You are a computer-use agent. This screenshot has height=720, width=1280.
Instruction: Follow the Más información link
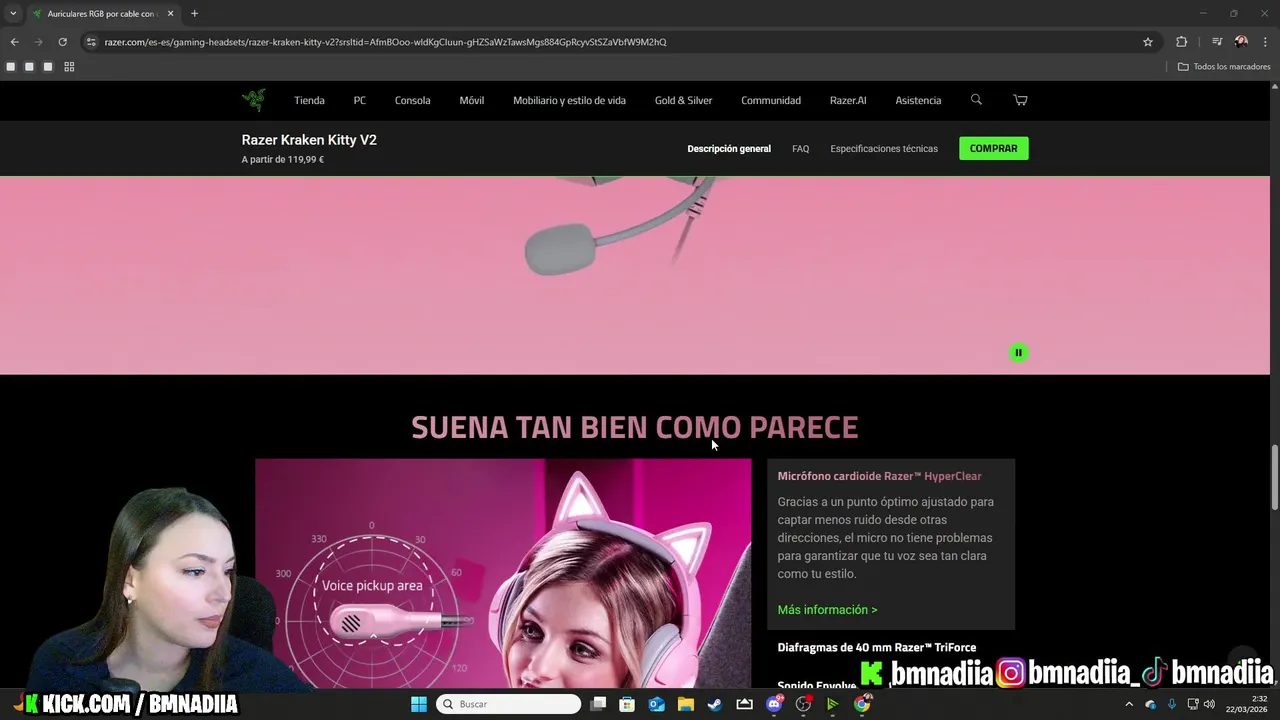point(827,609)
